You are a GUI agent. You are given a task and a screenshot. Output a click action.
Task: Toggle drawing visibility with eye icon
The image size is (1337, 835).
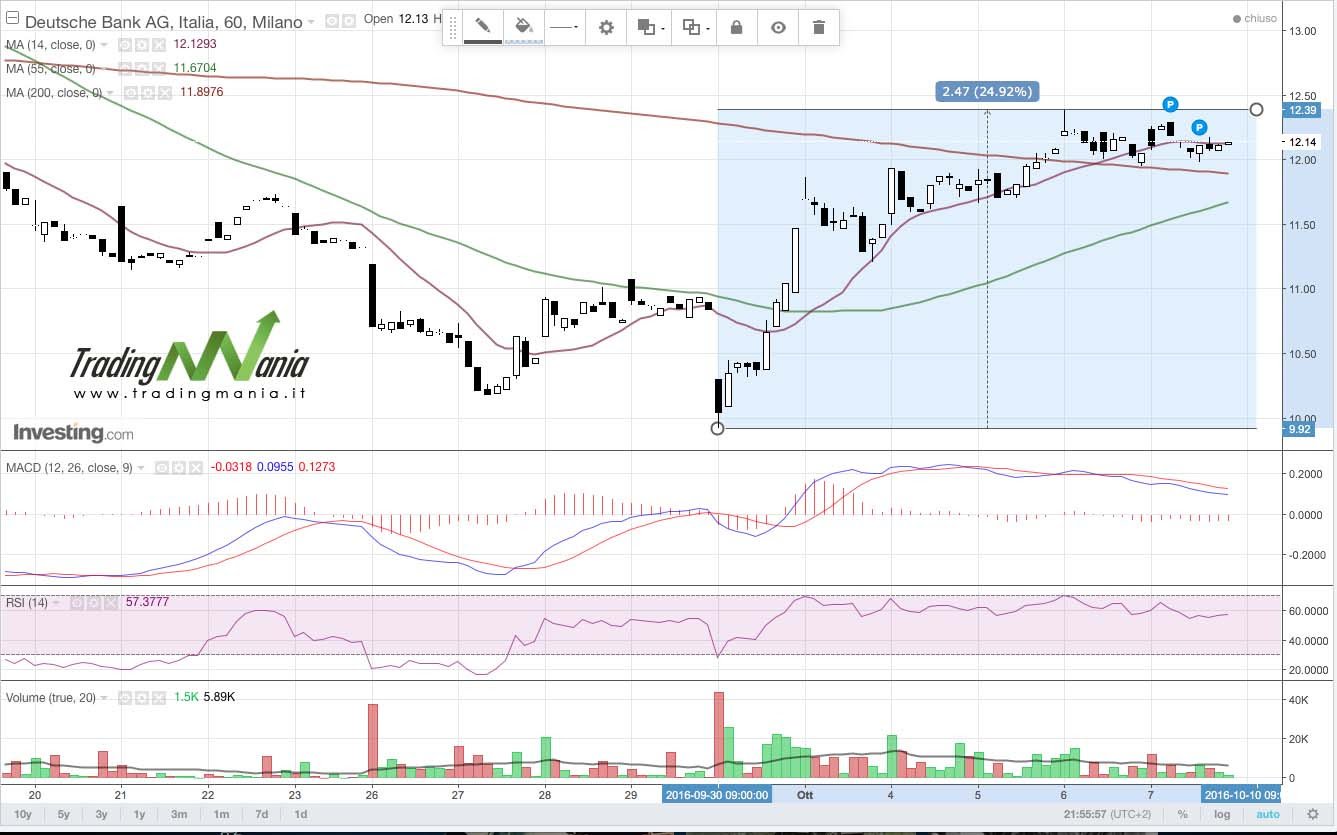(x=778, y=27)
